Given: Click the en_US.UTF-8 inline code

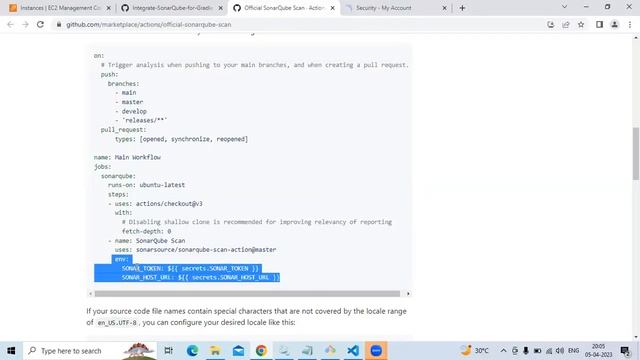Looking at the screenshot, I should tap(117, 322).
